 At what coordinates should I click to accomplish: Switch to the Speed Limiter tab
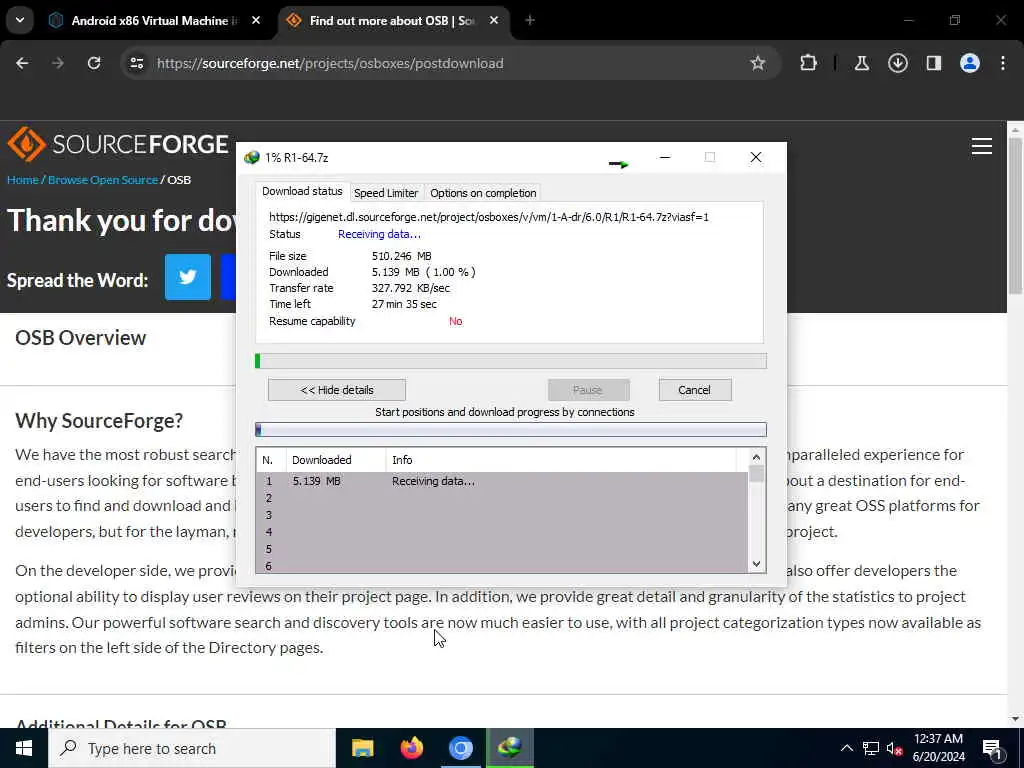click(386, 193)
